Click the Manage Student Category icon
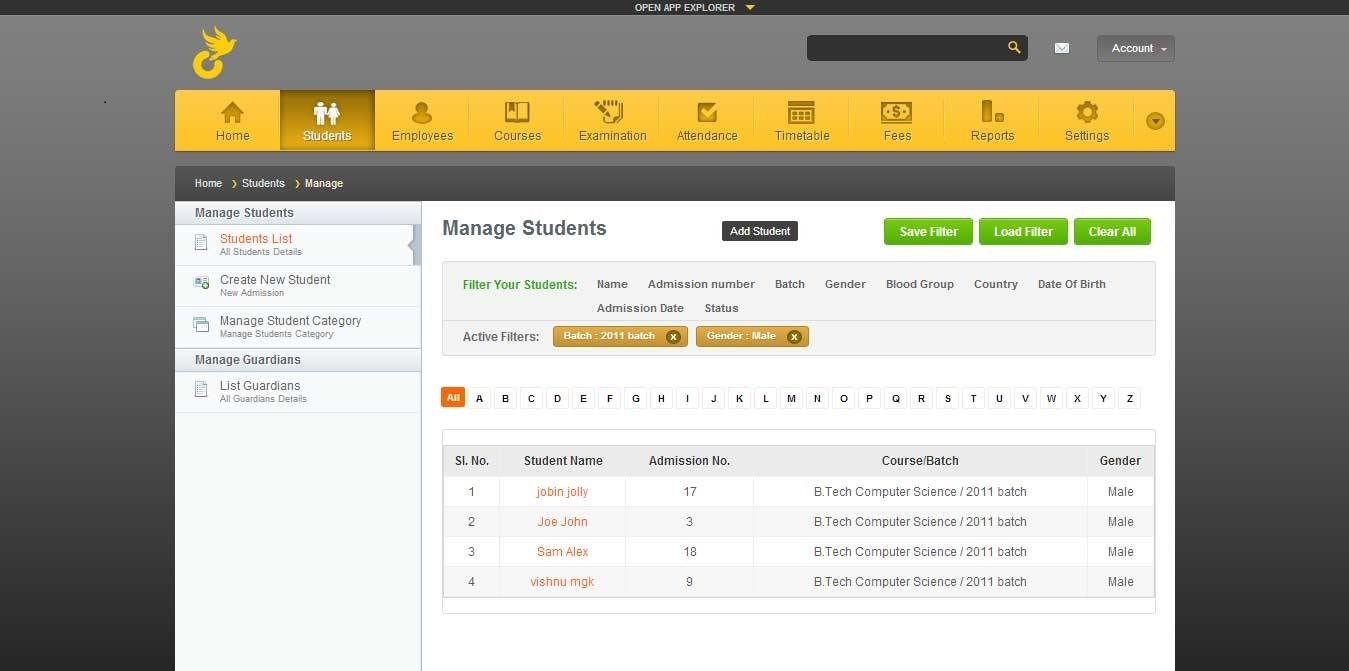The image size is (1349, 671). pyautogui.click(x=201, y=324)
